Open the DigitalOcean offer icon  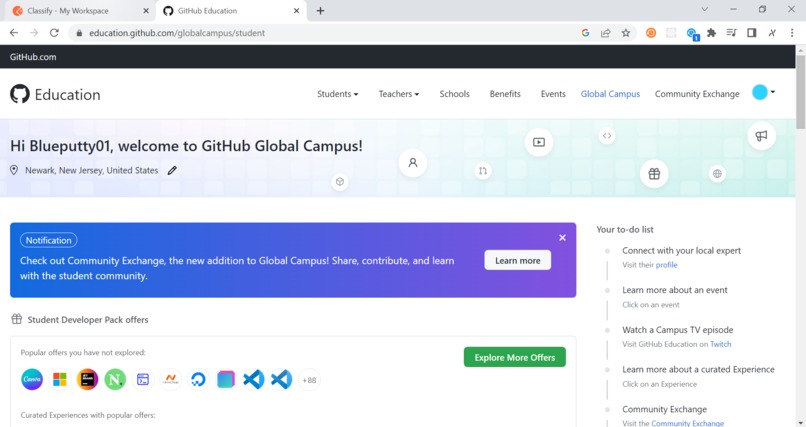(198, 380)
